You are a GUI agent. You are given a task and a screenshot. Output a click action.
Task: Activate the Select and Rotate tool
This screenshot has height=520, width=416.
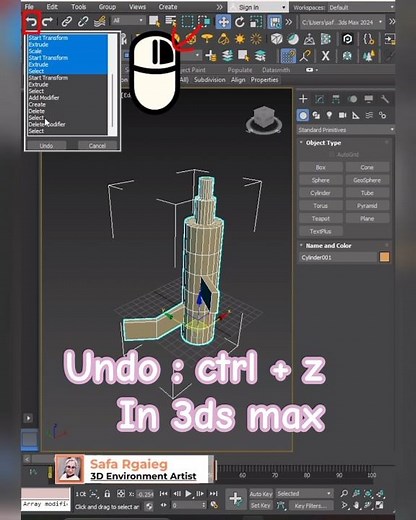240,22
